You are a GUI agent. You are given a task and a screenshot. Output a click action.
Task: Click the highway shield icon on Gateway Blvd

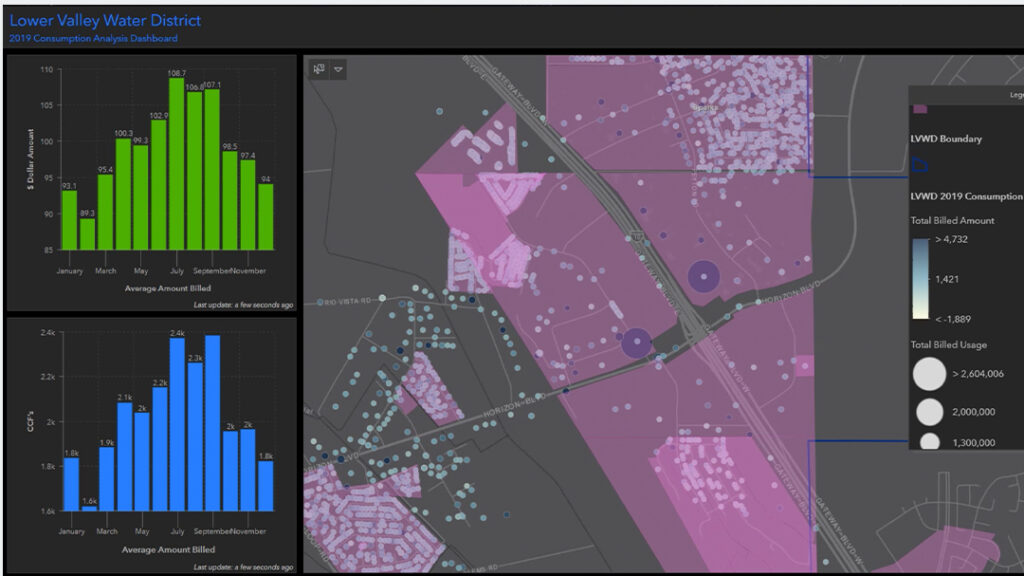pos(637,237)
